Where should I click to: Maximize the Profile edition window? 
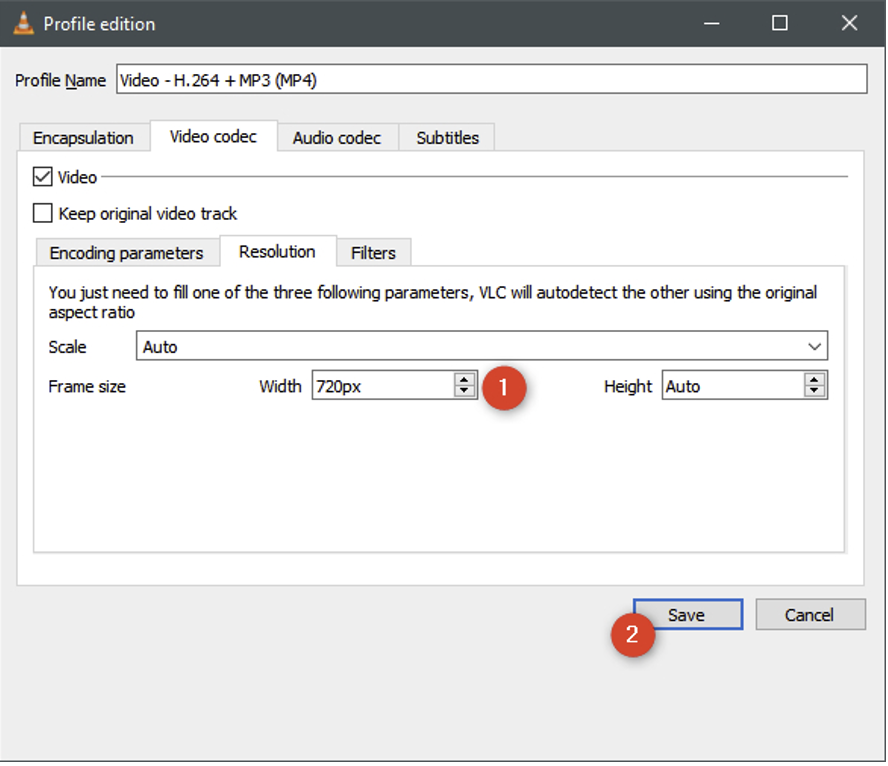click(780, 23)
